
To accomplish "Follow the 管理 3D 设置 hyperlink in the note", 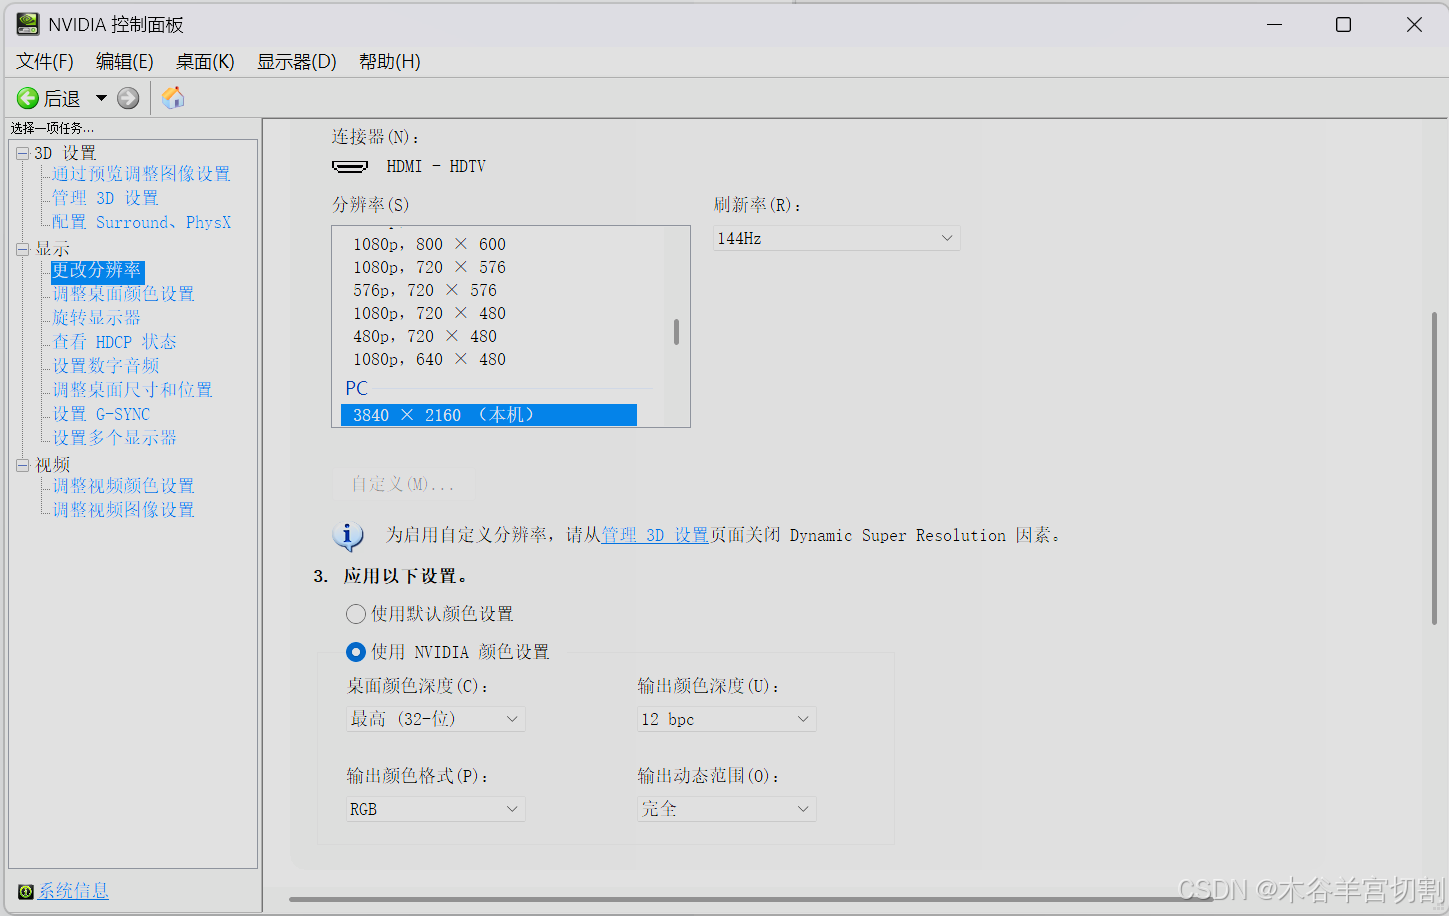I will click(x=655, y=536).
